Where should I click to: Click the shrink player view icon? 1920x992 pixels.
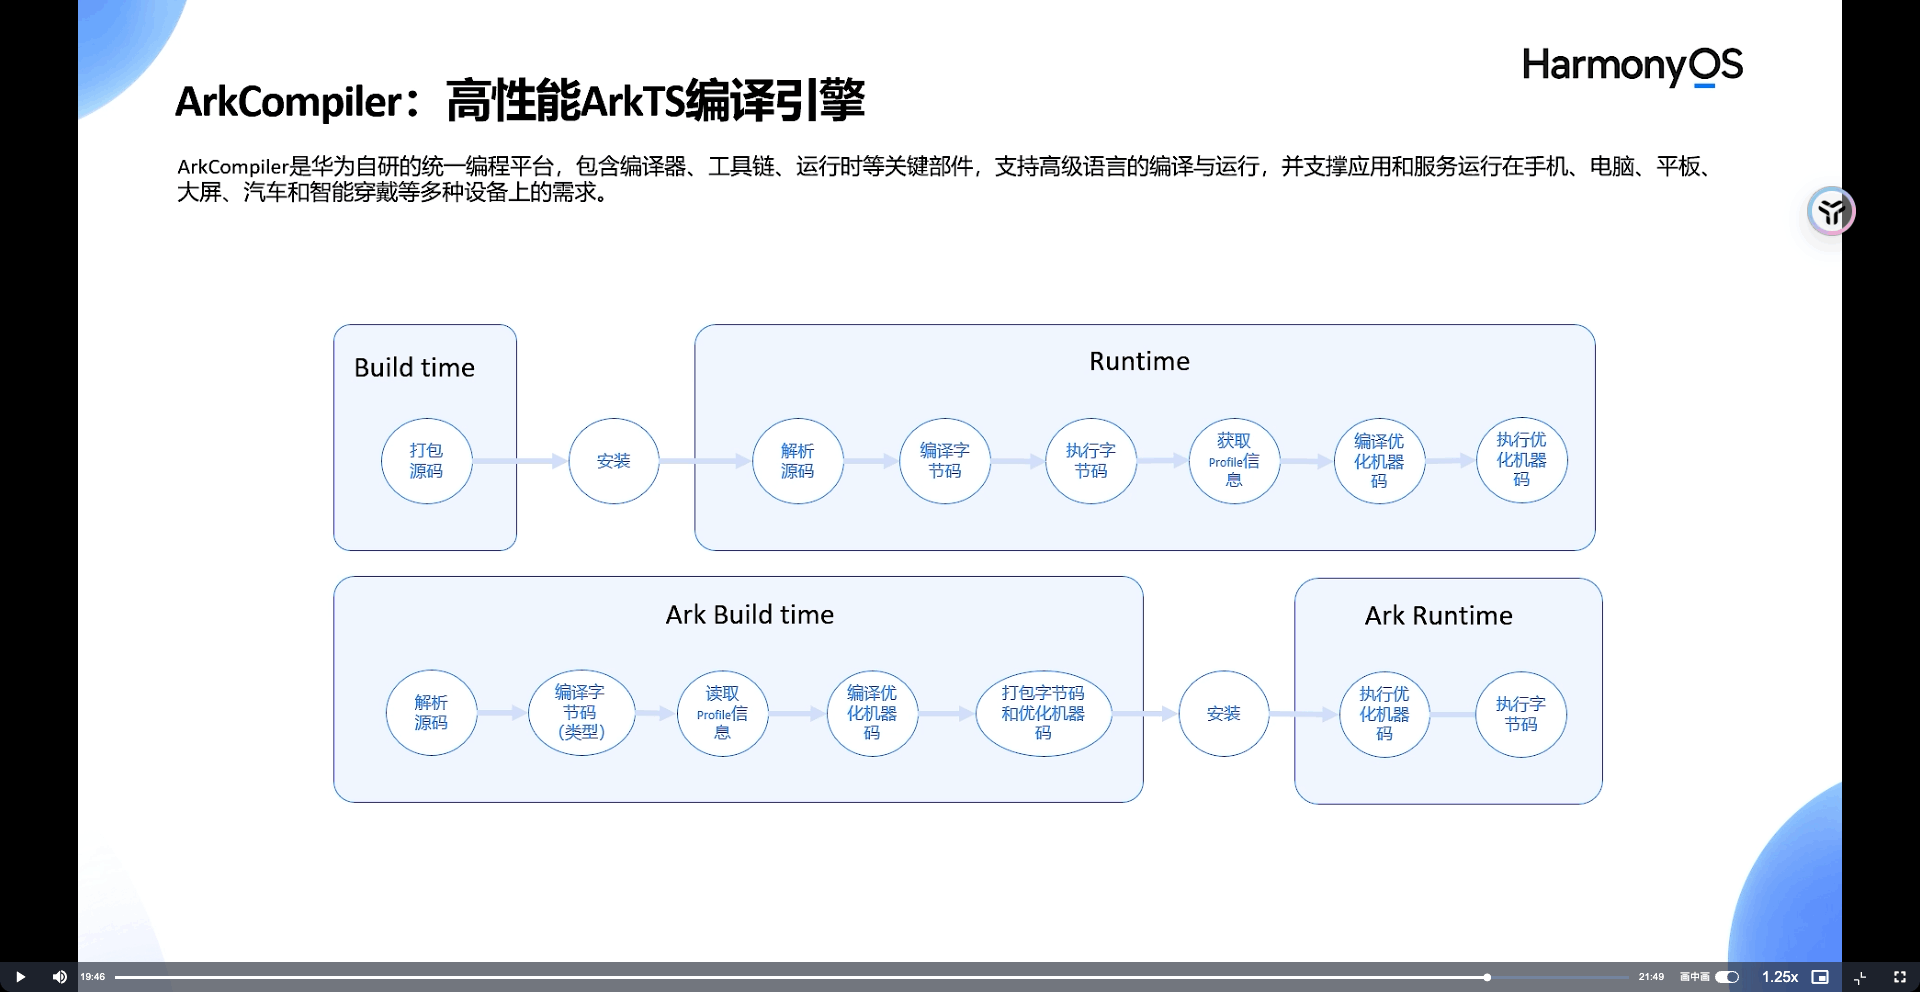[1860, 977]
